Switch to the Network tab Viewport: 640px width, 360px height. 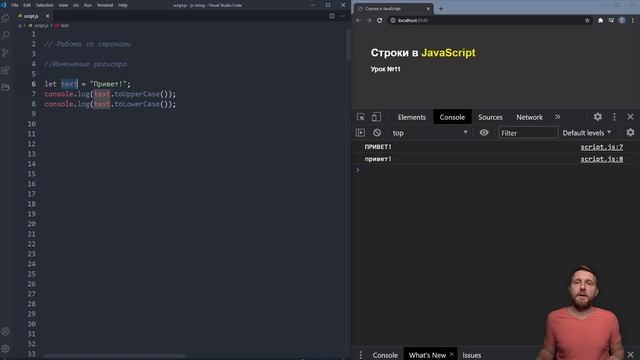(529, 117)
